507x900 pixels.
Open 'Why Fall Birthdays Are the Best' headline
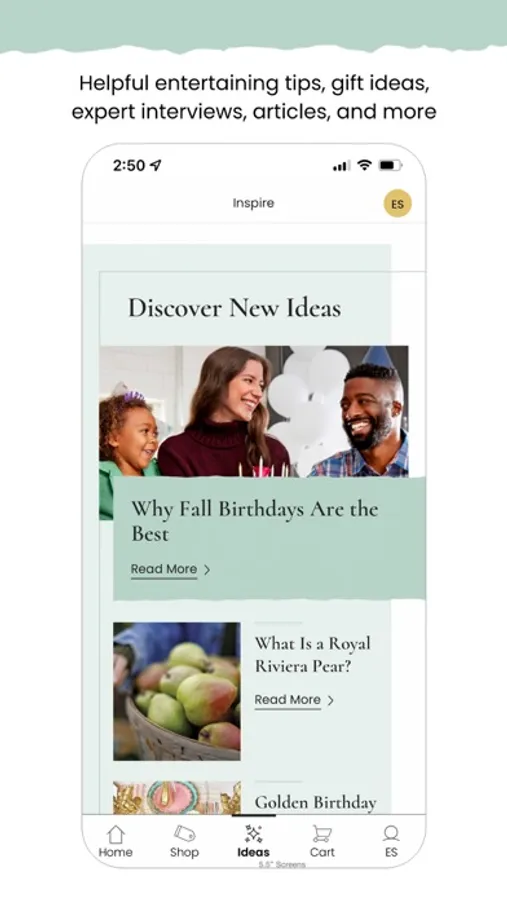(x=255, y=521)
